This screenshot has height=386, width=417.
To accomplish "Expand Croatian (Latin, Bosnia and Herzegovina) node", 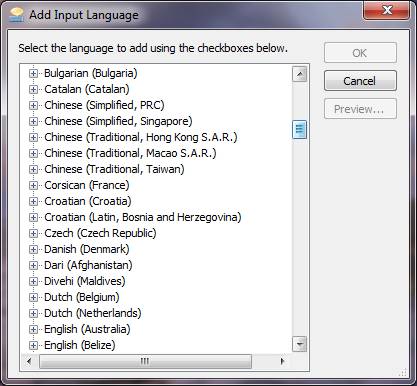I will [33, 217].
